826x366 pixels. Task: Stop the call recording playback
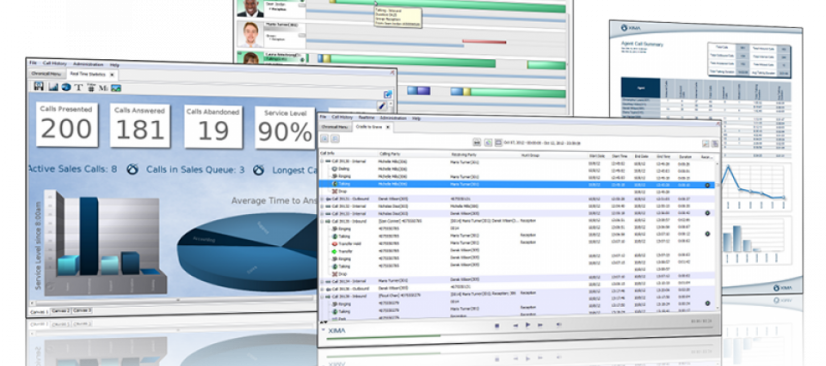click(x=497, y=325)
